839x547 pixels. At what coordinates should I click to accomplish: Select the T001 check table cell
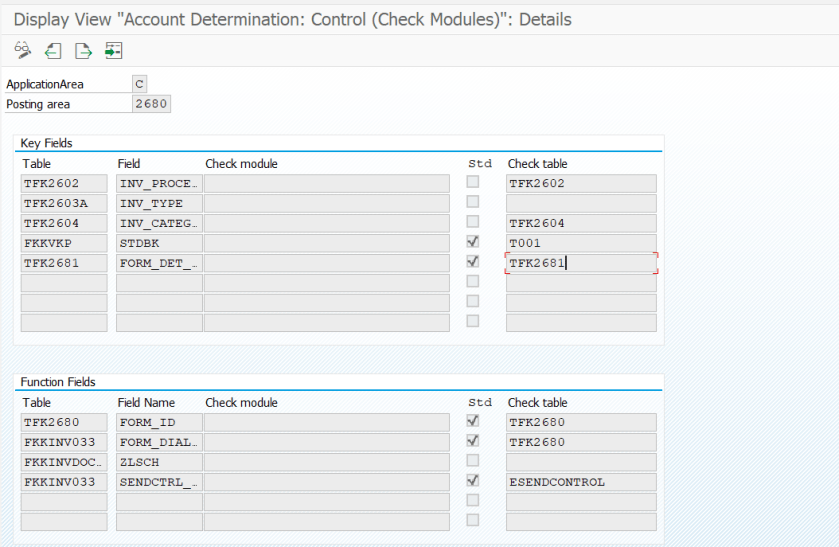pyautogui.click(x=580, y=243)
